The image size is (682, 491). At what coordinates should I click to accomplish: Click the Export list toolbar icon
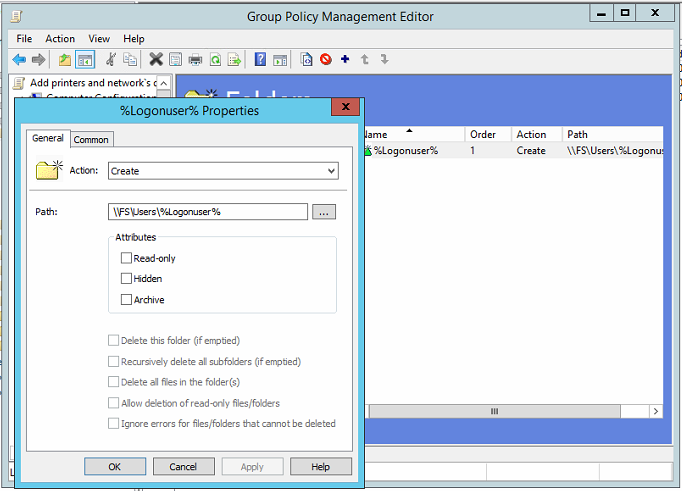pos(234,60)
